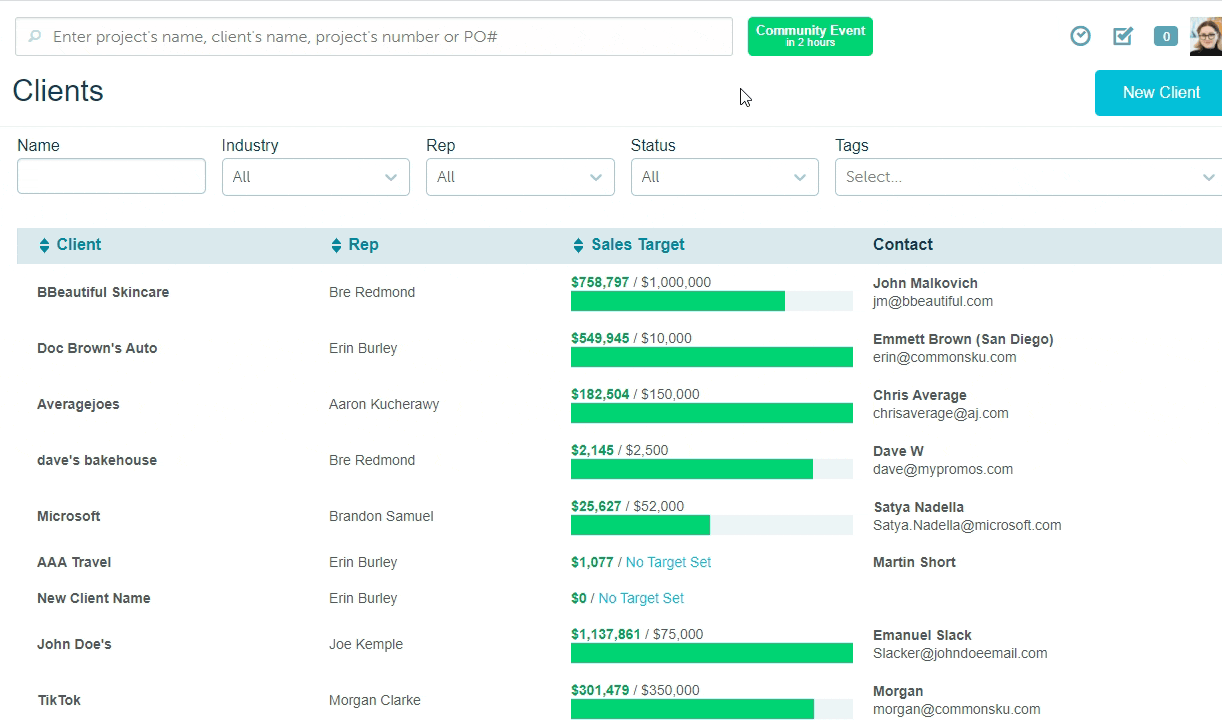
Task: Sort the table by the Rep column arrows
Action: (x=337, y=244)
